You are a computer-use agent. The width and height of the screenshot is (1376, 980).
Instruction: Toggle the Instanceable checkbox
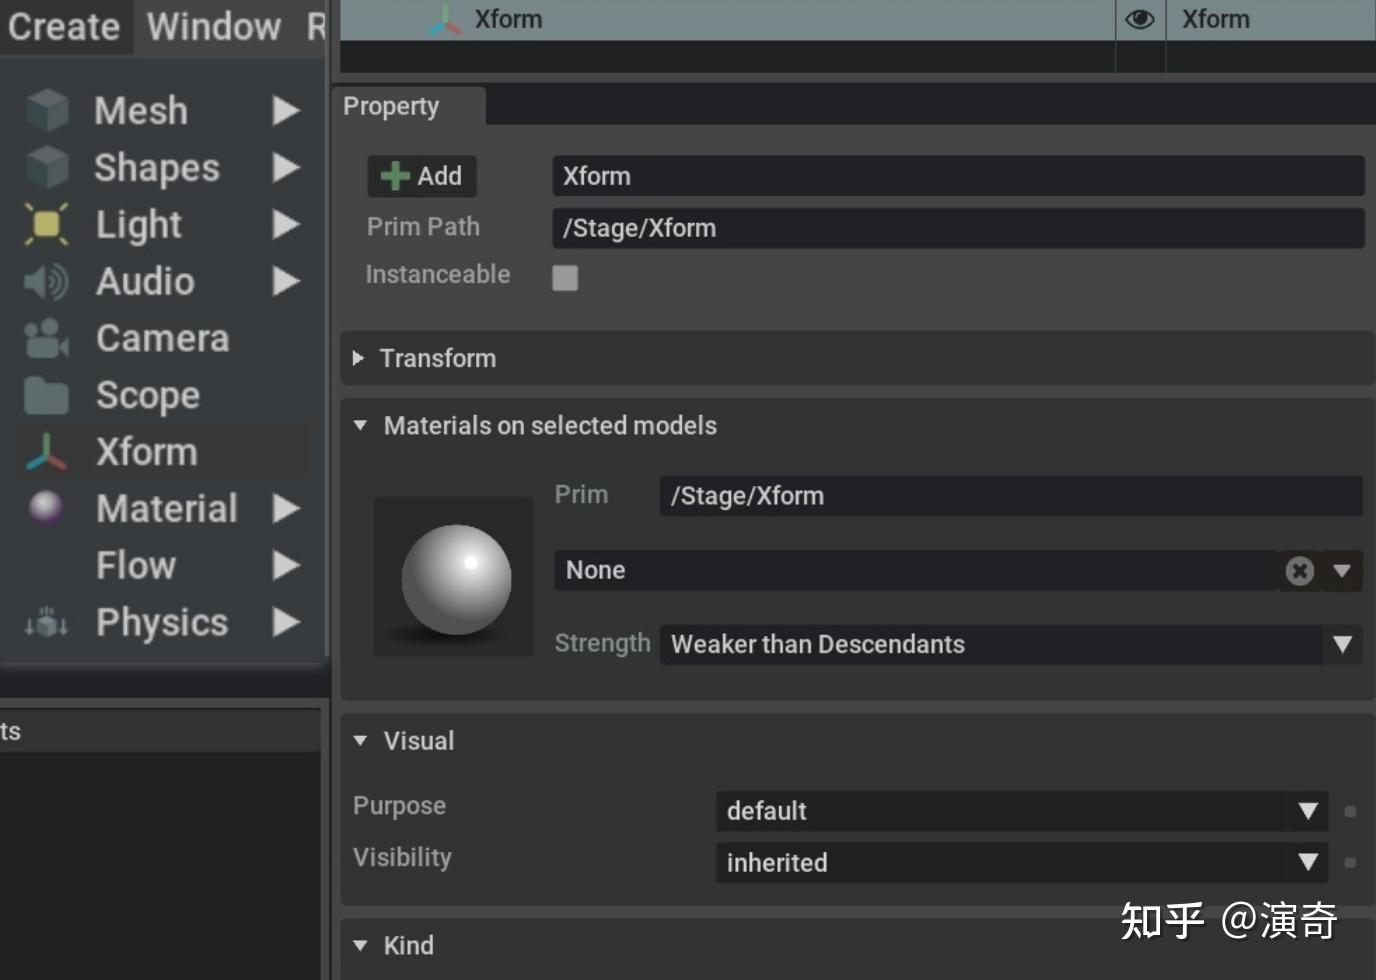565,278
